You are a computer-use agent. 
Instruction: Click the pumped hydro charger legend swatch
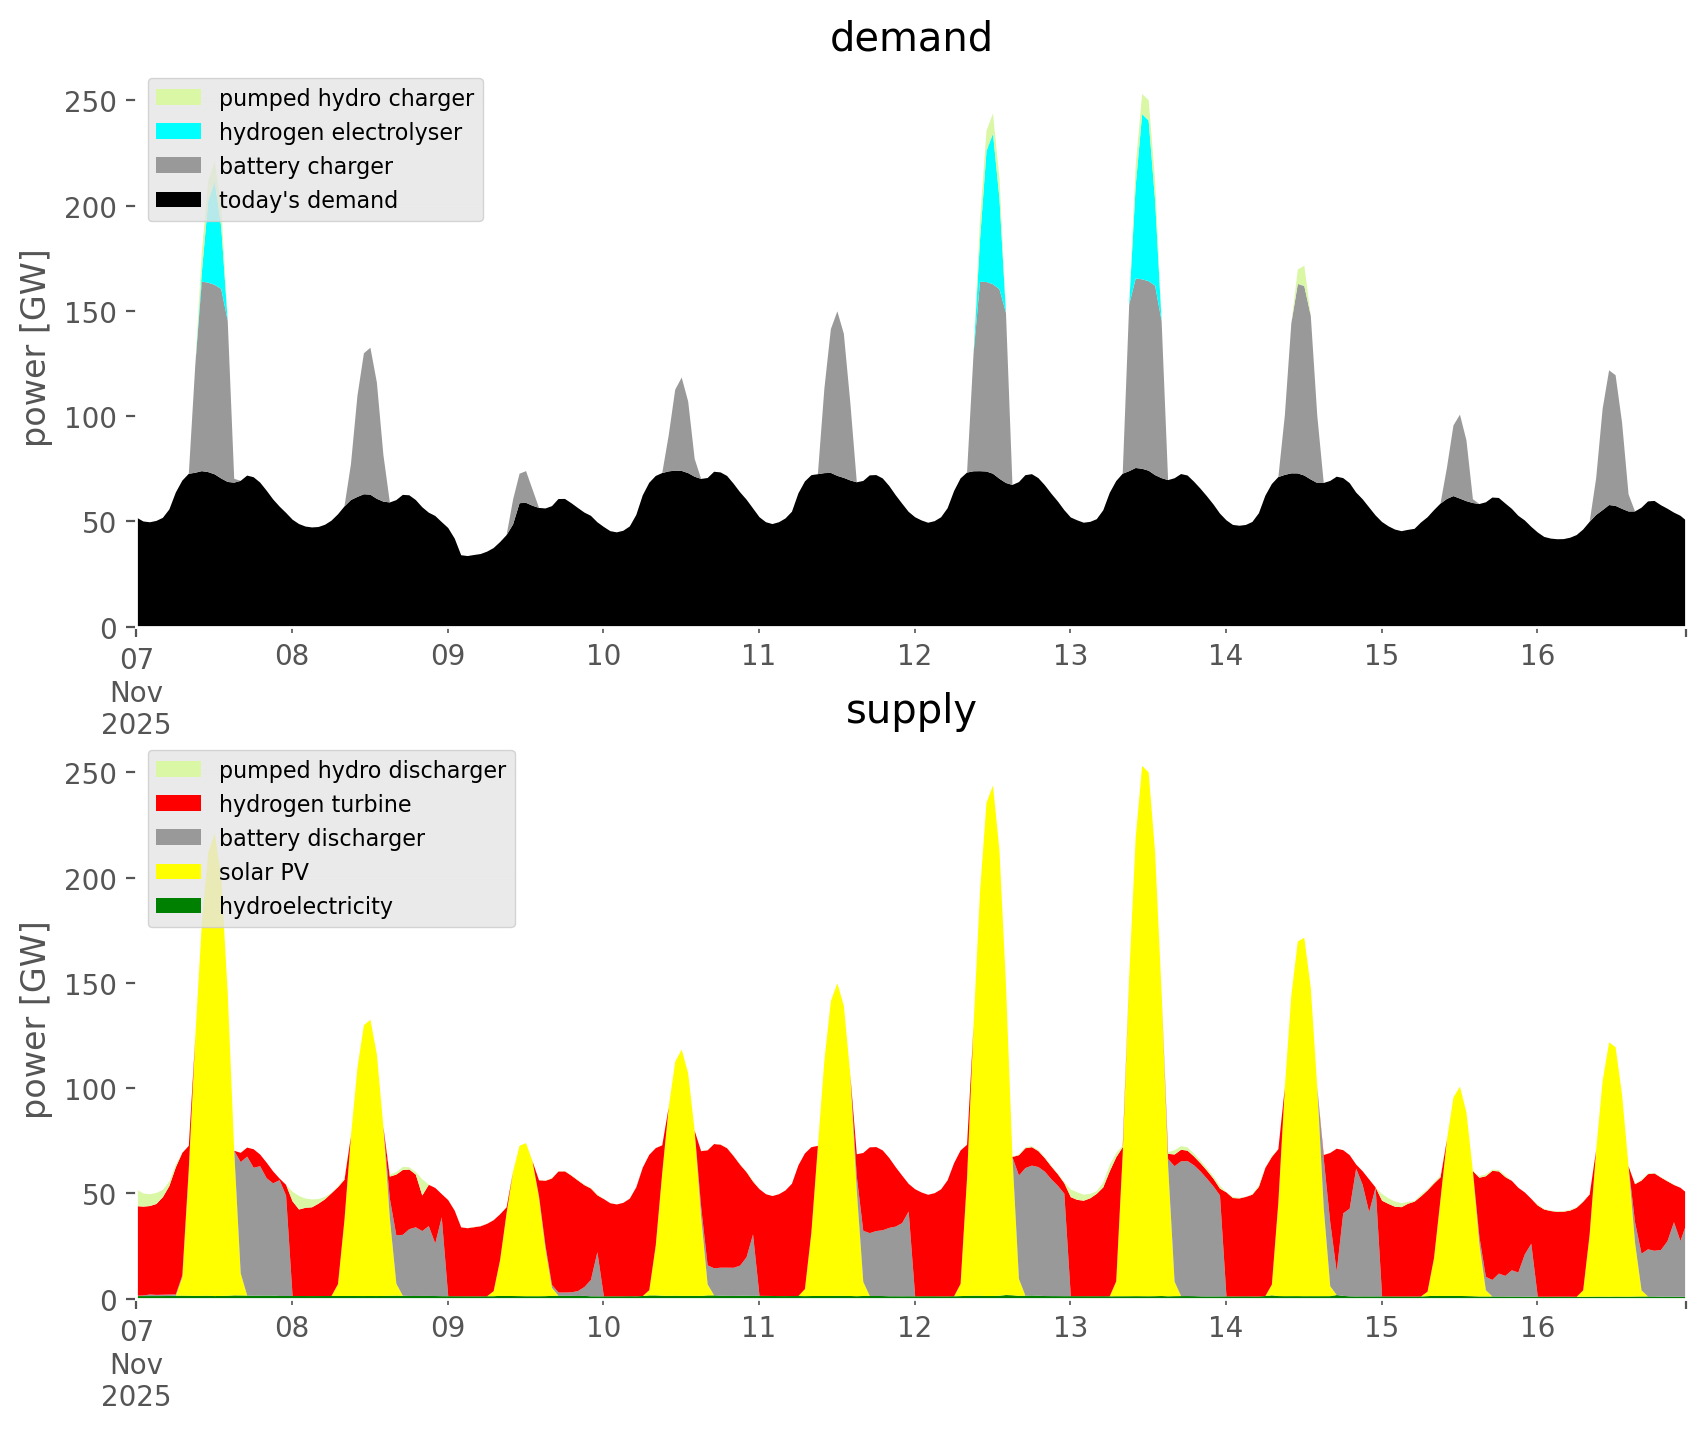point(178,98)
